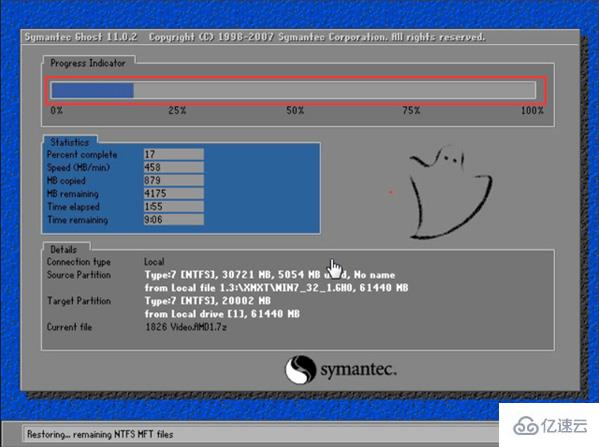Click the Restoring status bar message

(100, 434)
